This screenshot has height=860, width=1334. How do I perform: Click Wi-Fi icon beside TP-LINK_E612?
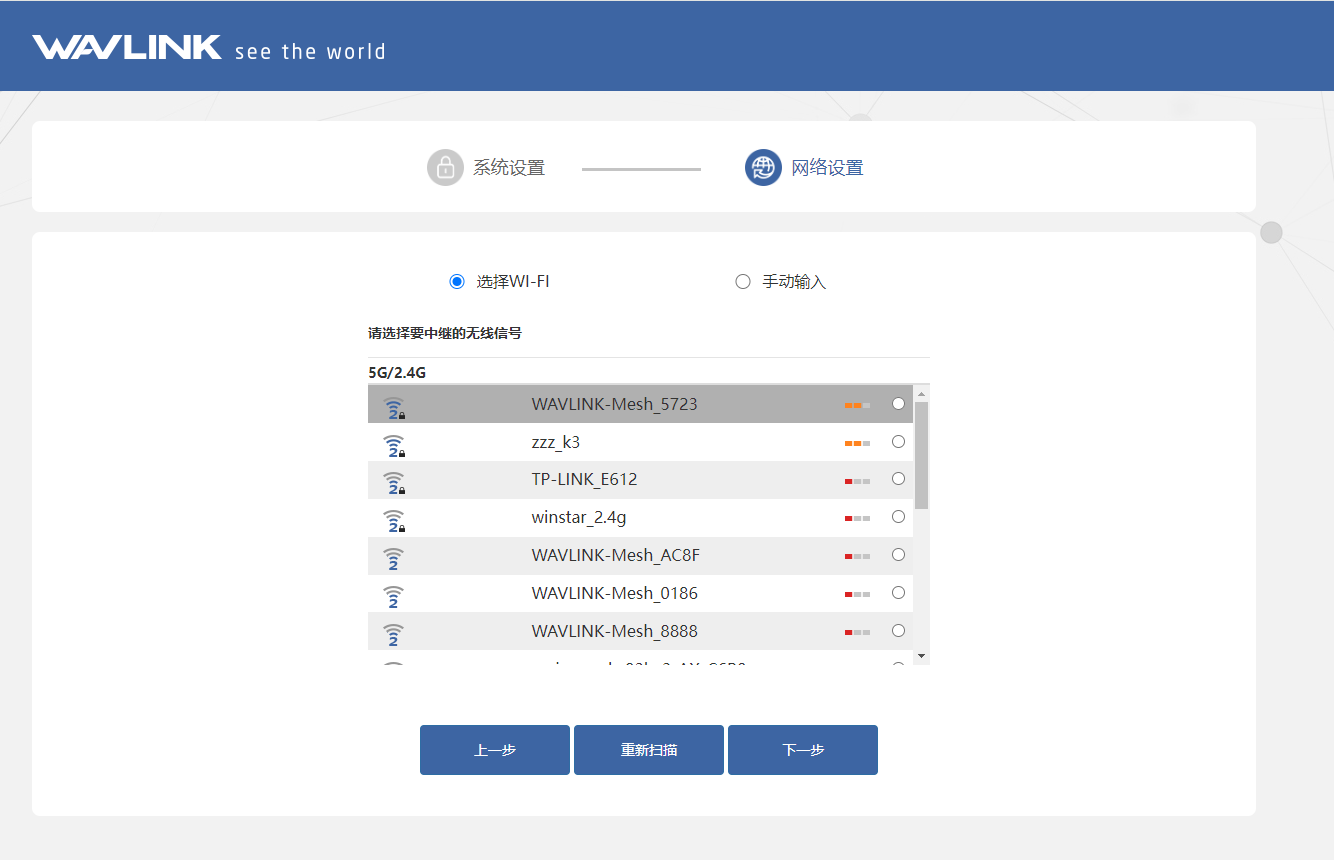point(394,483)
